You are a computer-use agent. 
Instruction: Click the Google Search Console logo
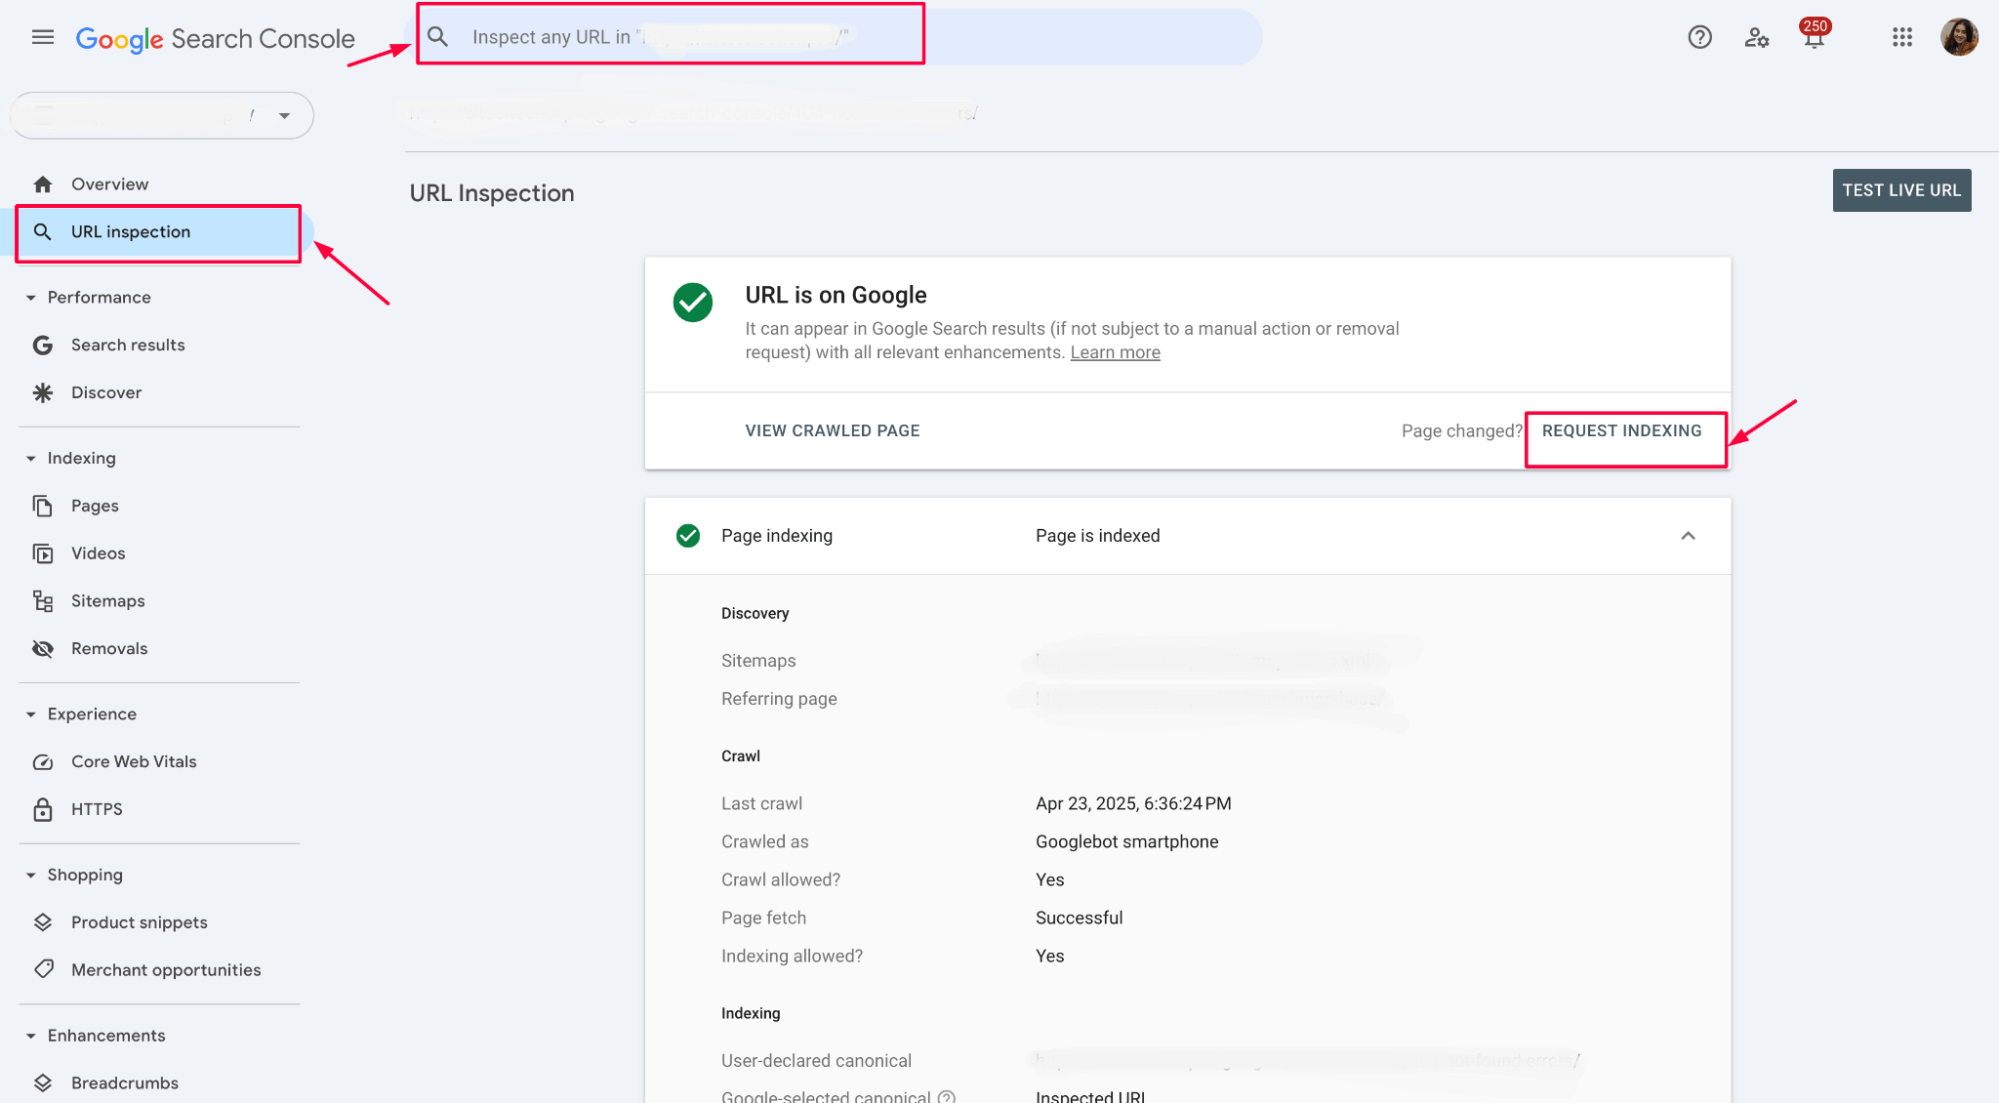pyautogui.click(x=215, y=39)
